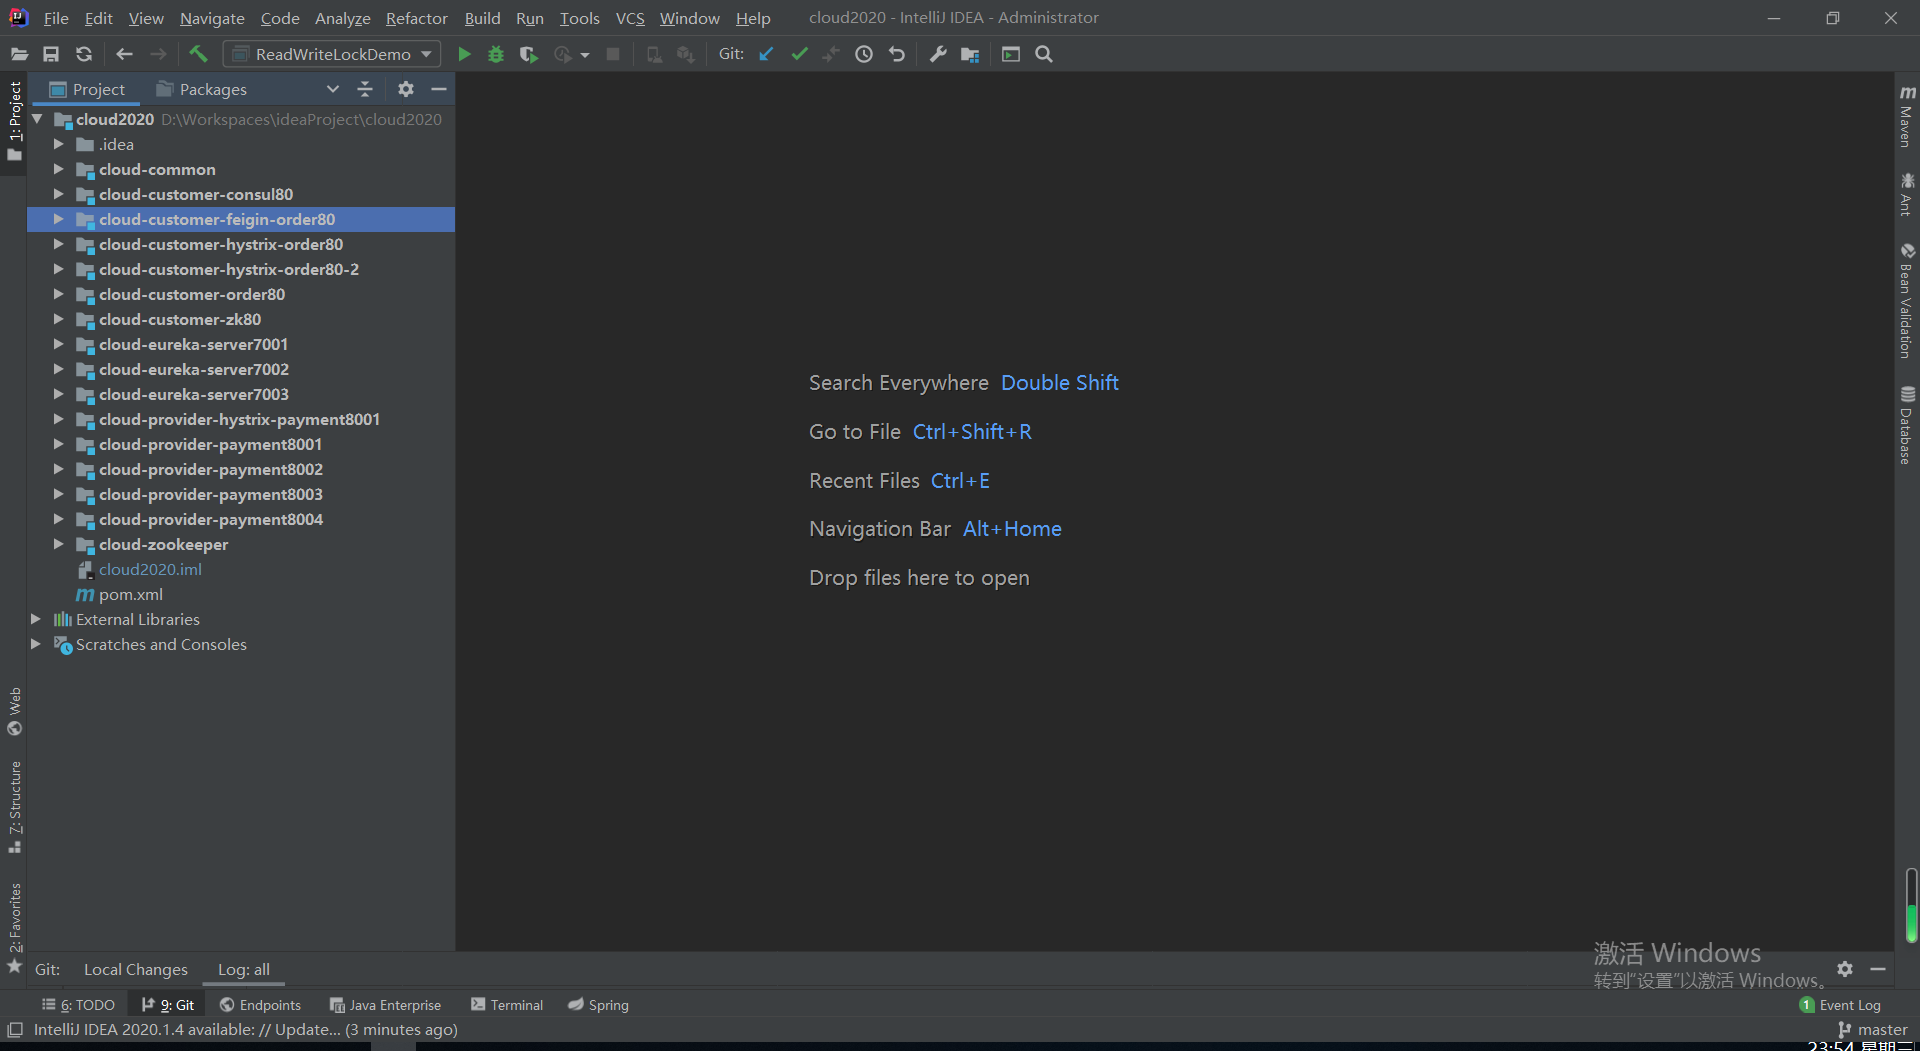Toggle the Structure tool window
The height and width of the screenshot is (1051, 1920).
click(x=15, y=806)
